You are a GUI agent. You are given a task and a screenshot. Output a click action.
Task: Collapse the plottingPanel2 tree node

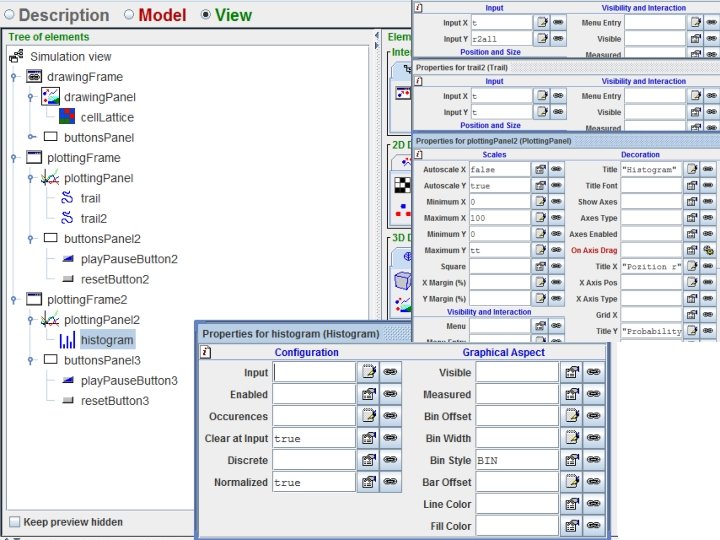pos(31,320)
